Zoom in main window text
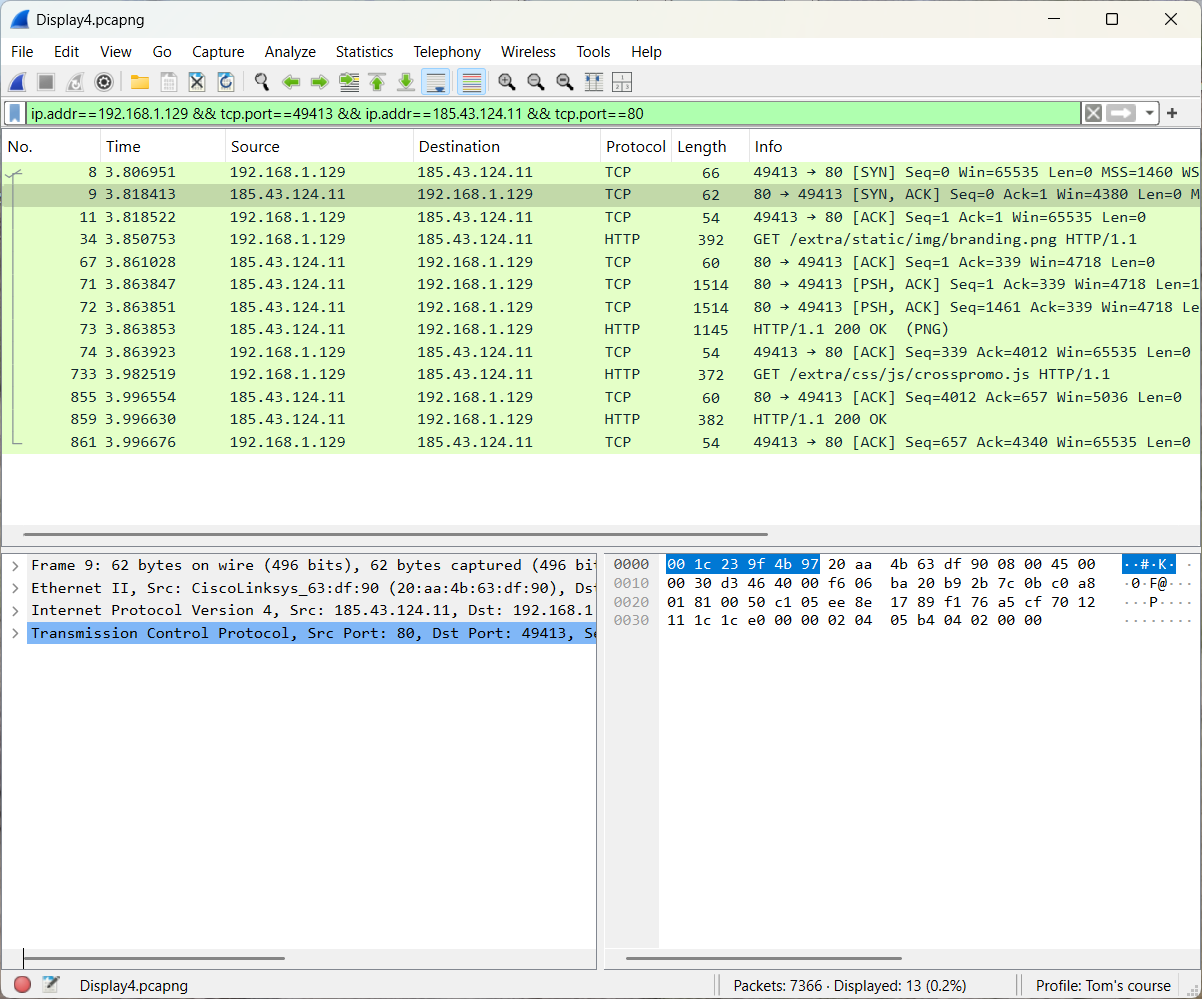The image size is (1202, 999). (507, 82)
